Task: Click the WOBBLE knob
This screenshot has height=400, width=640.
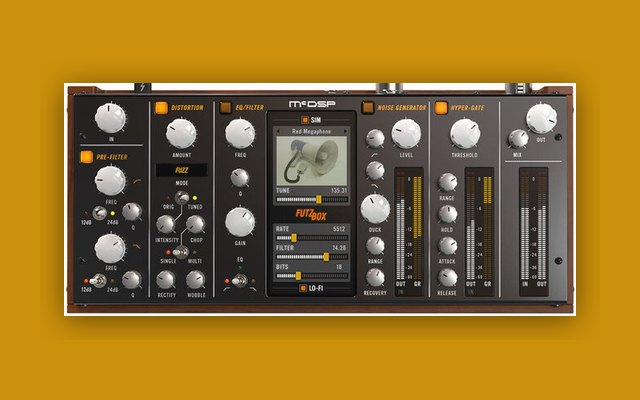Action: pos(196,280)
